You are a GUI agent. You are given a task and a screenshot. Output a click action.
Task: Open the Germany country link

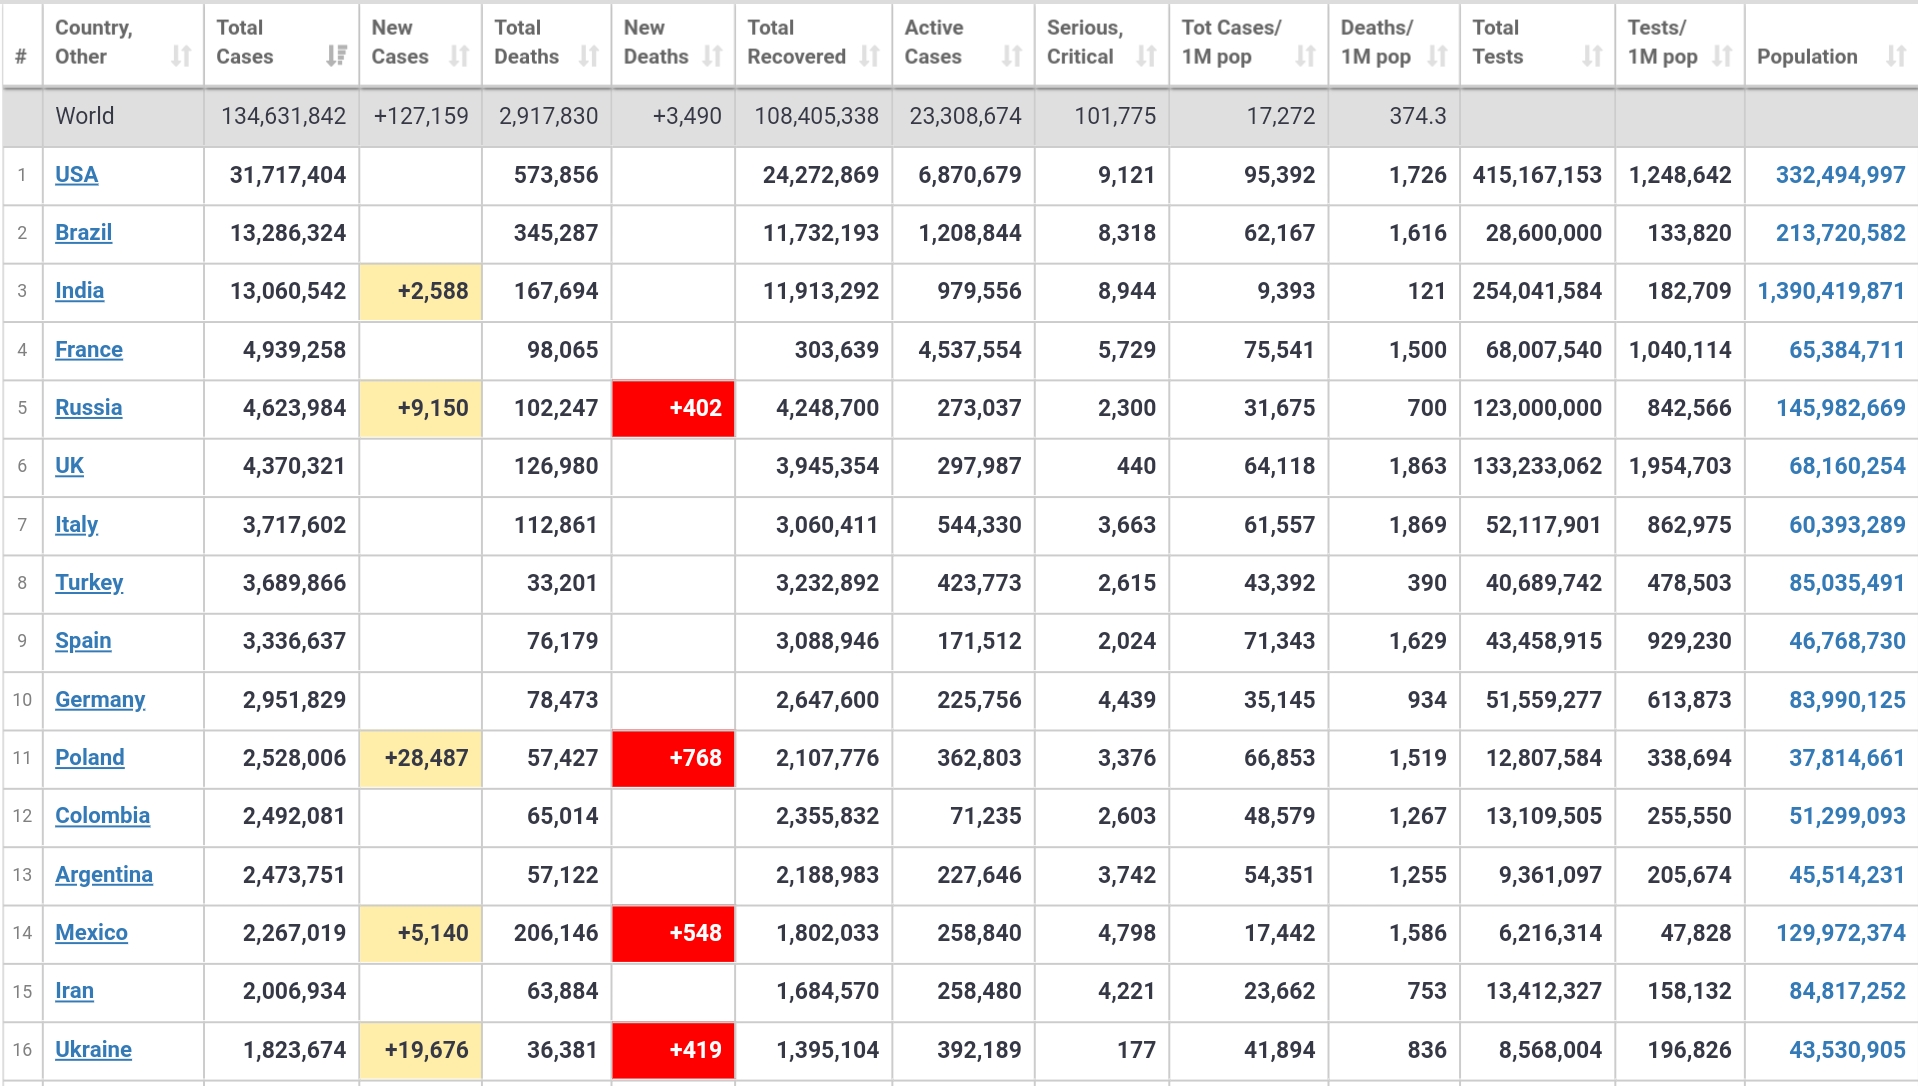(x=100, y=700)
